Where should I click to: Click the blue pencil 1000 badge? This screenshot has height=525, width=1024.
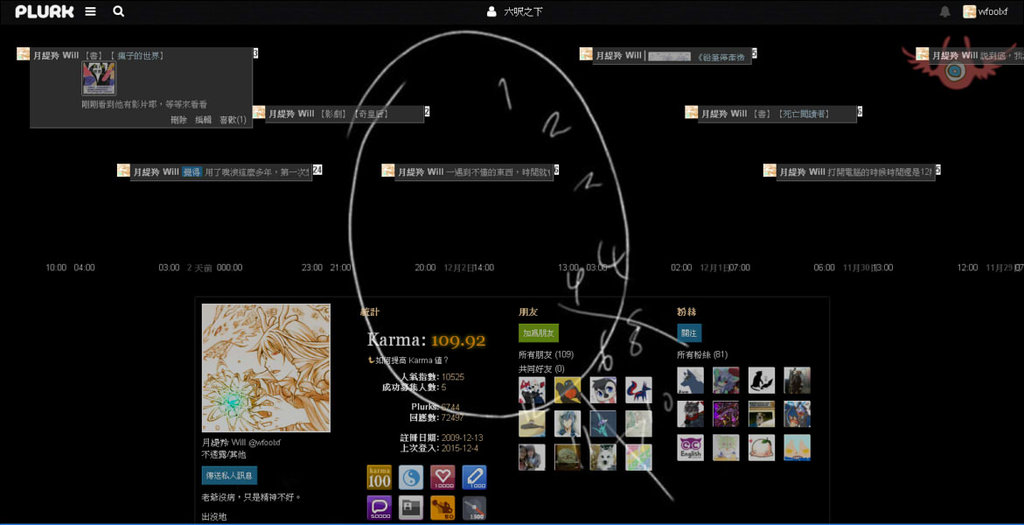[475, 477]
